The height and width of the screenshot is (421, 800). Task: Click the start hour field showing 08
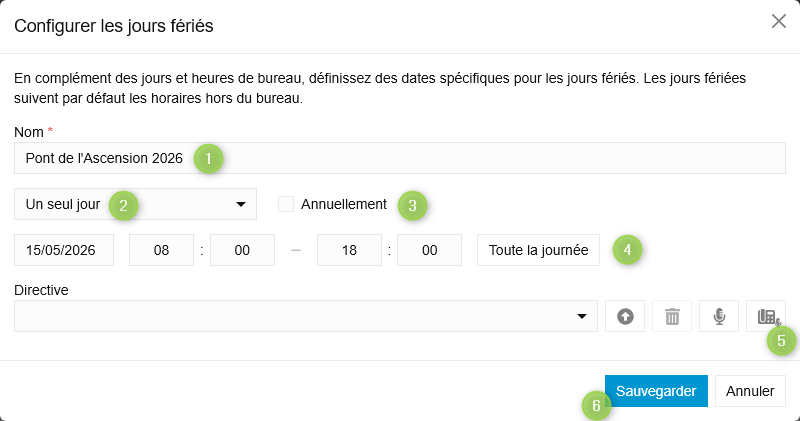point(162,250)
